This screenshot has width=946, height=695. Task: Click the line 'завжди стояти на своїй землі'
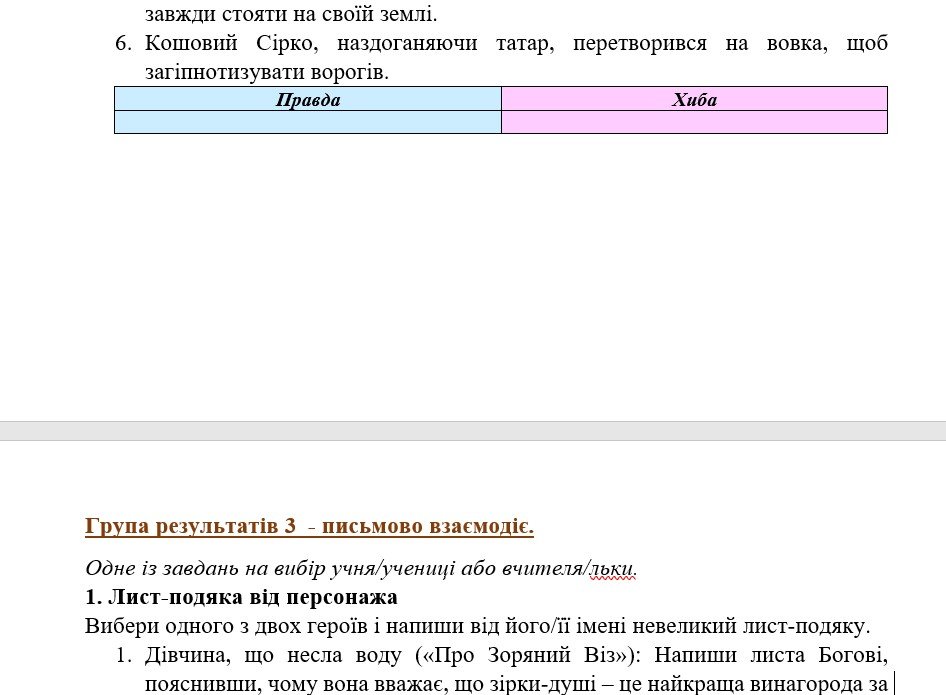tap(290, 15)
